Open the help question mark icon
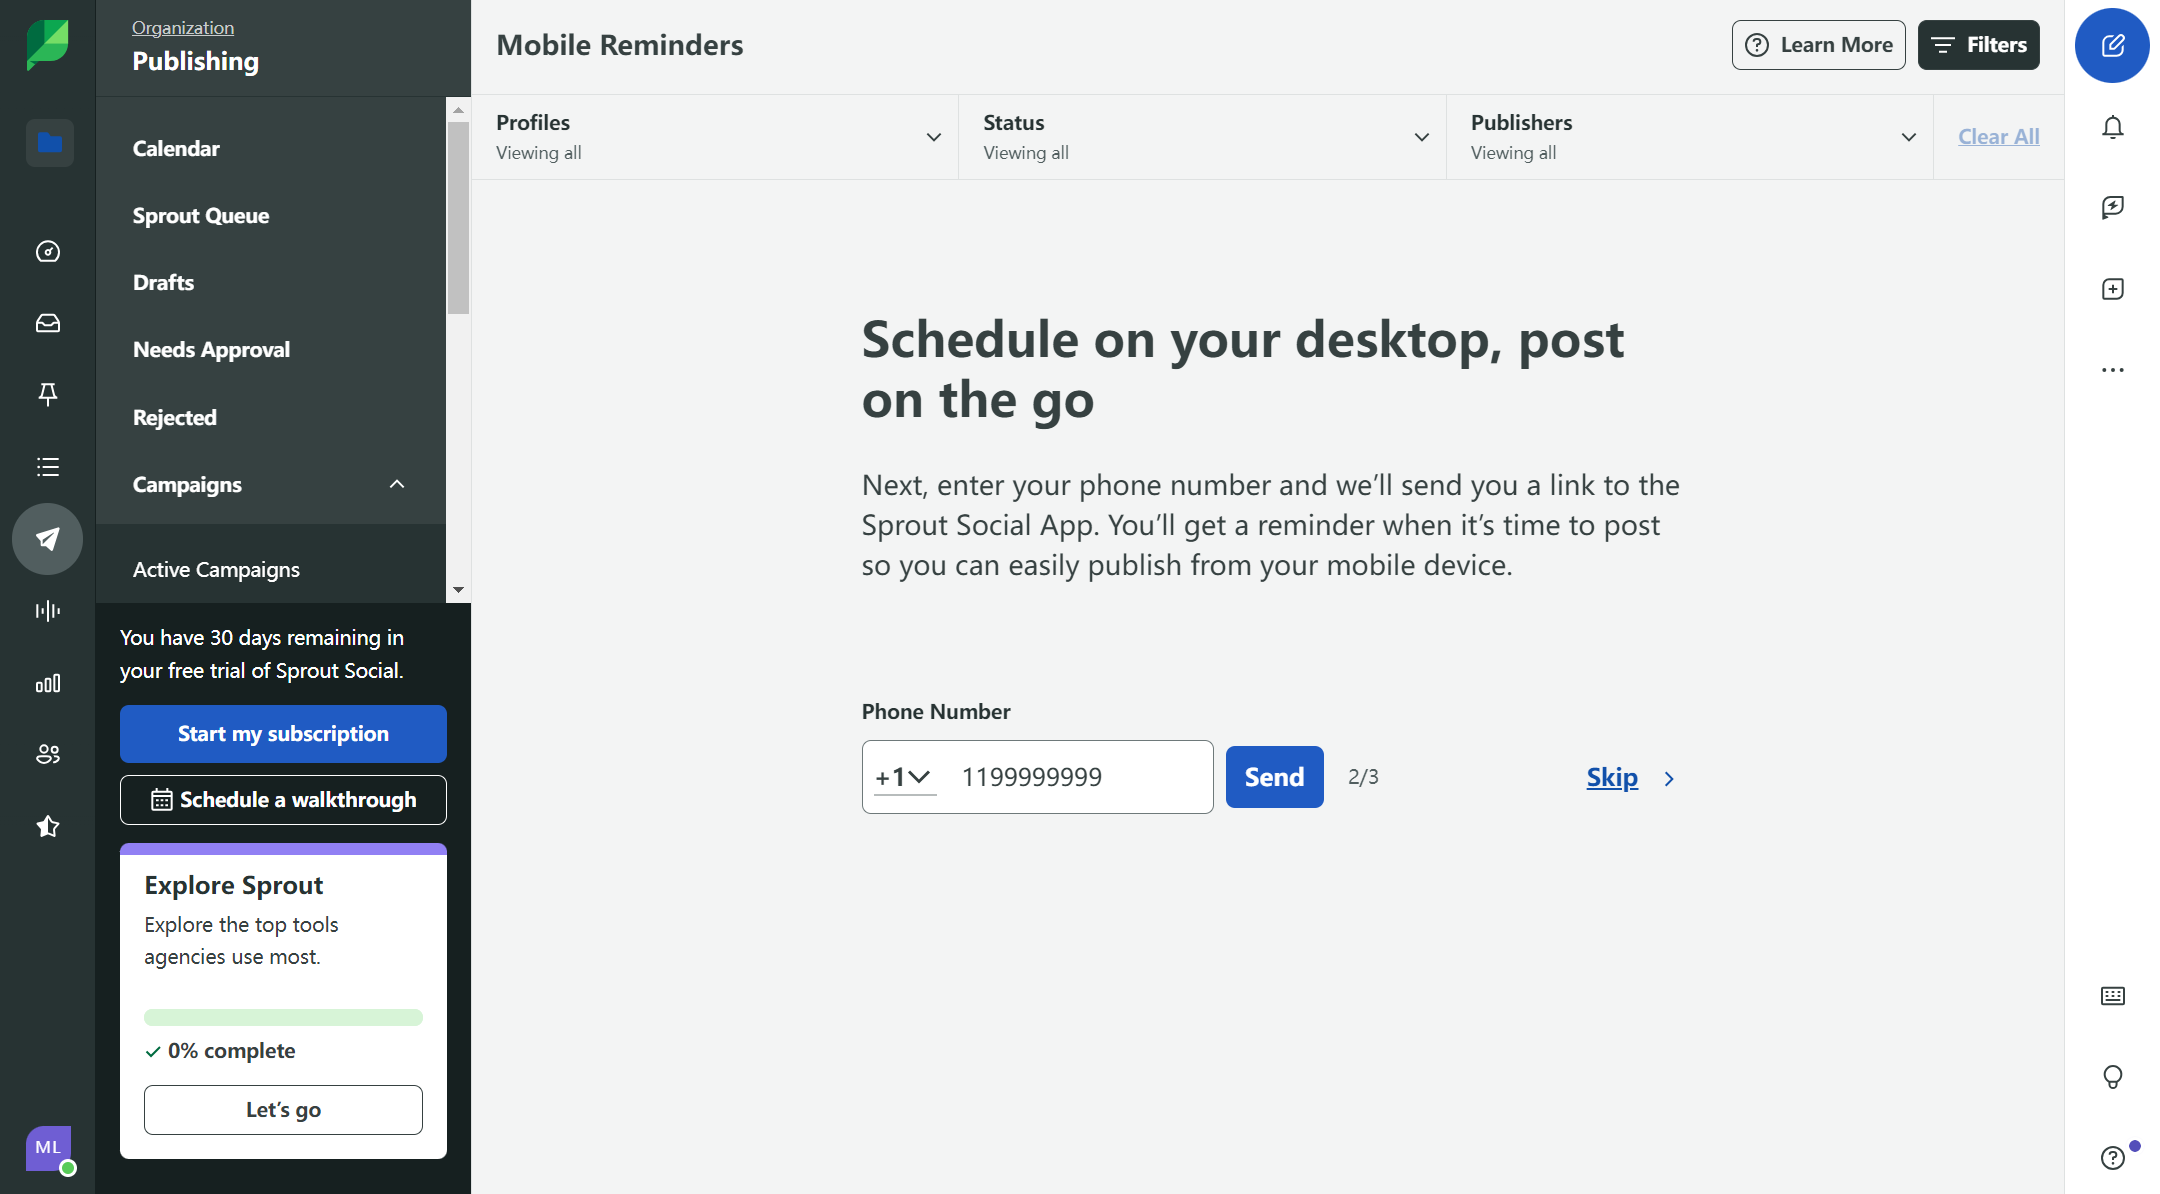2160x1194 pixels. coord(2112,1158)
